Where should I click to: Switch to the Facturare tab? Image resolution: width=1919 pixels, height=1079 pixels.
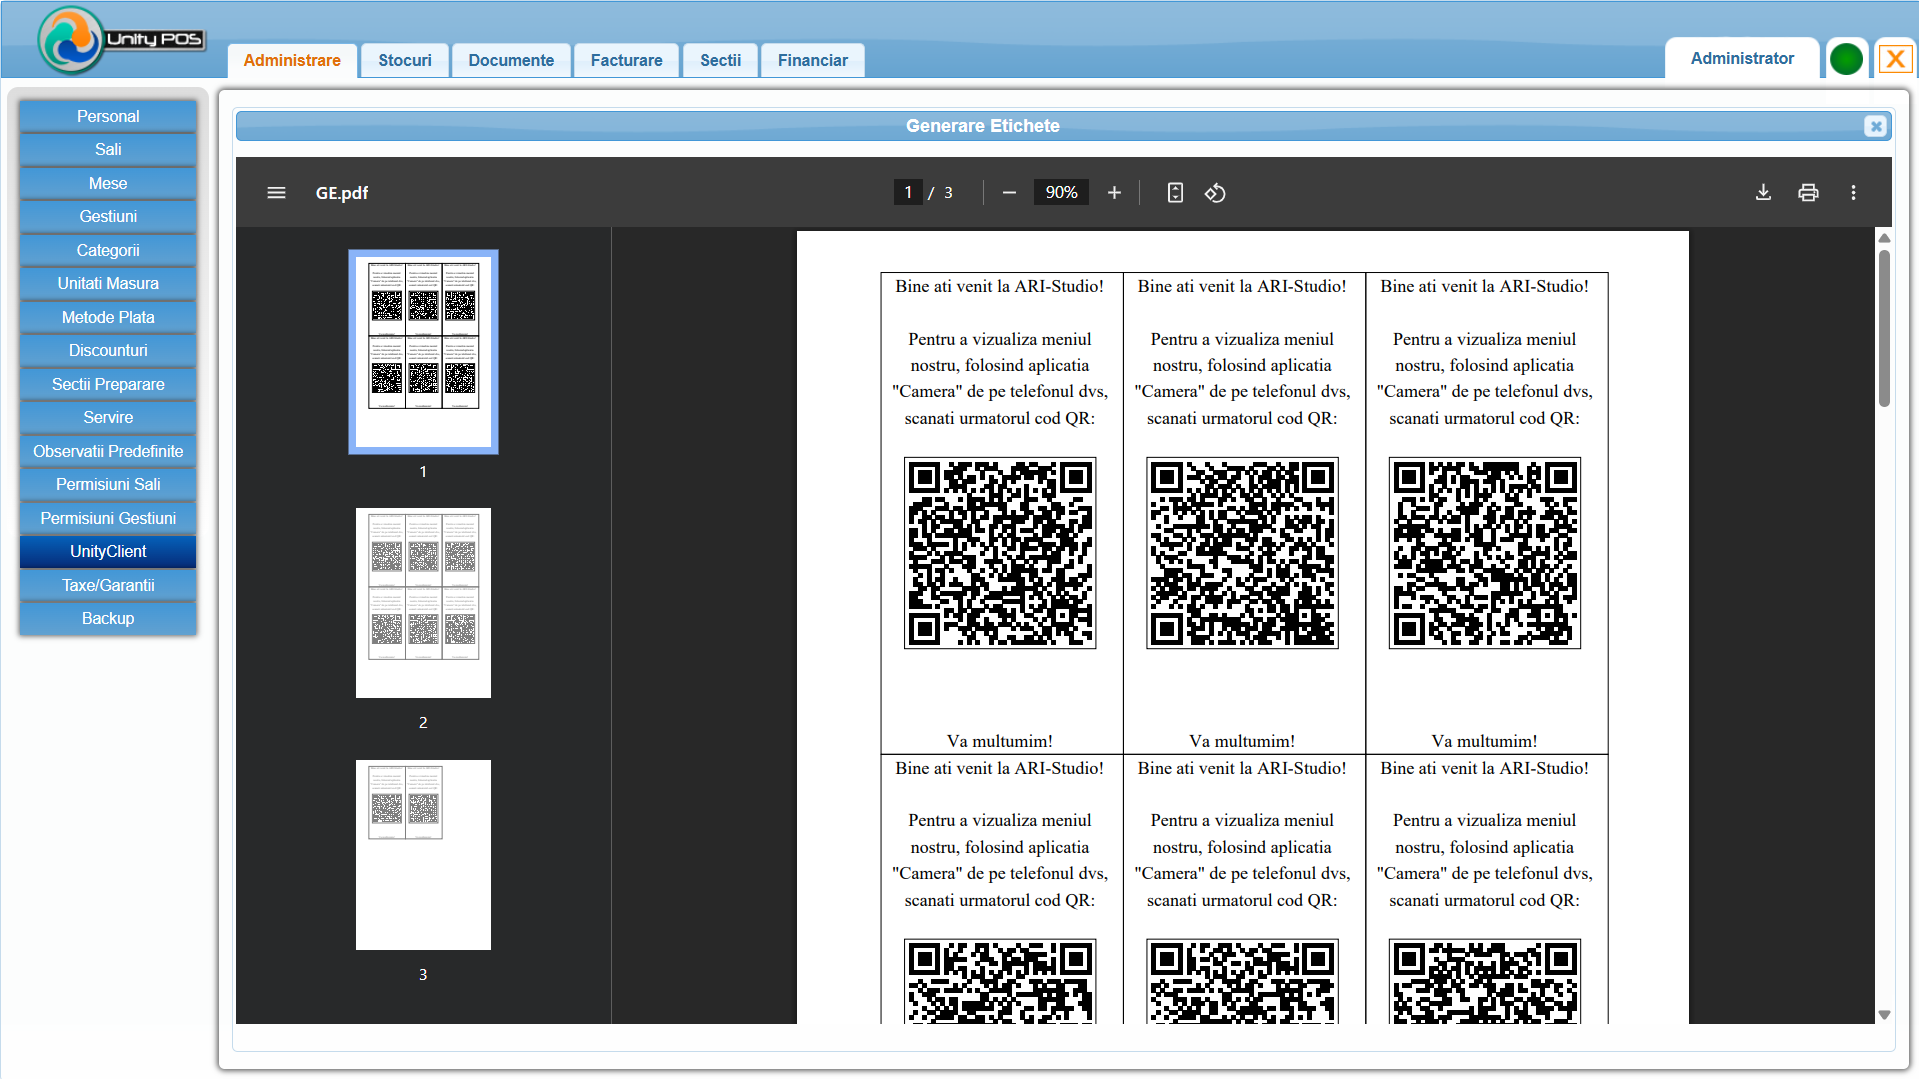tap(626, 60)
